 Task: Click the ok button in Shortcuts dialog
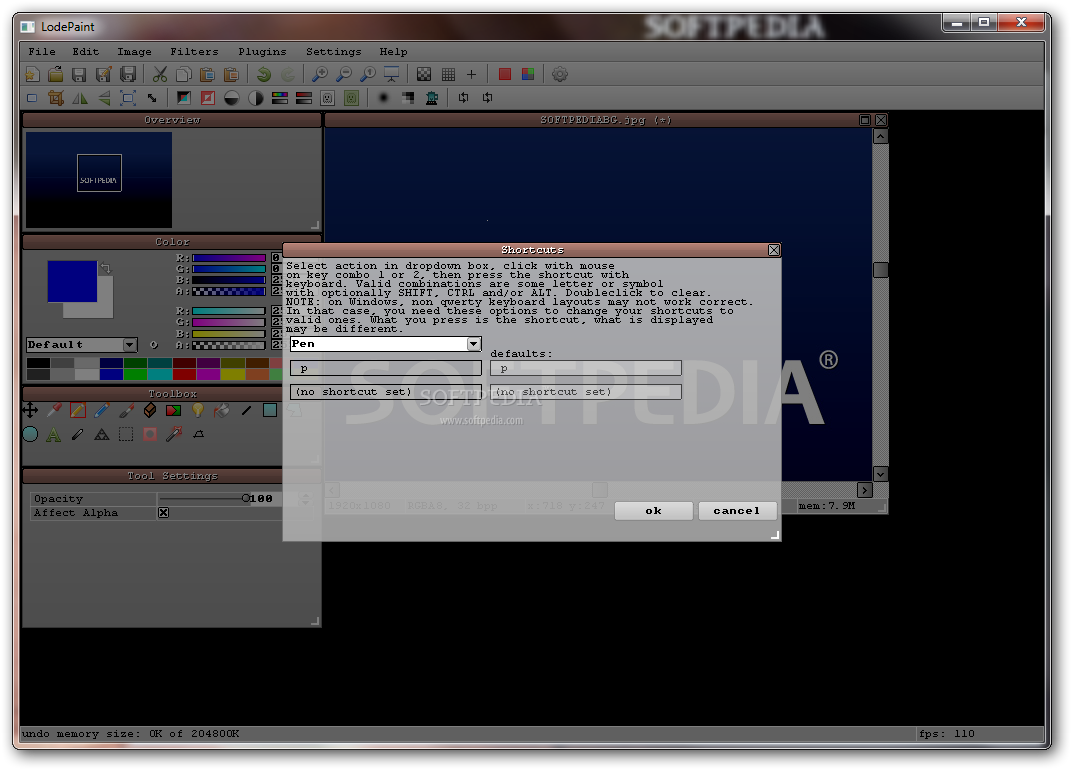(x=654, y=511)
